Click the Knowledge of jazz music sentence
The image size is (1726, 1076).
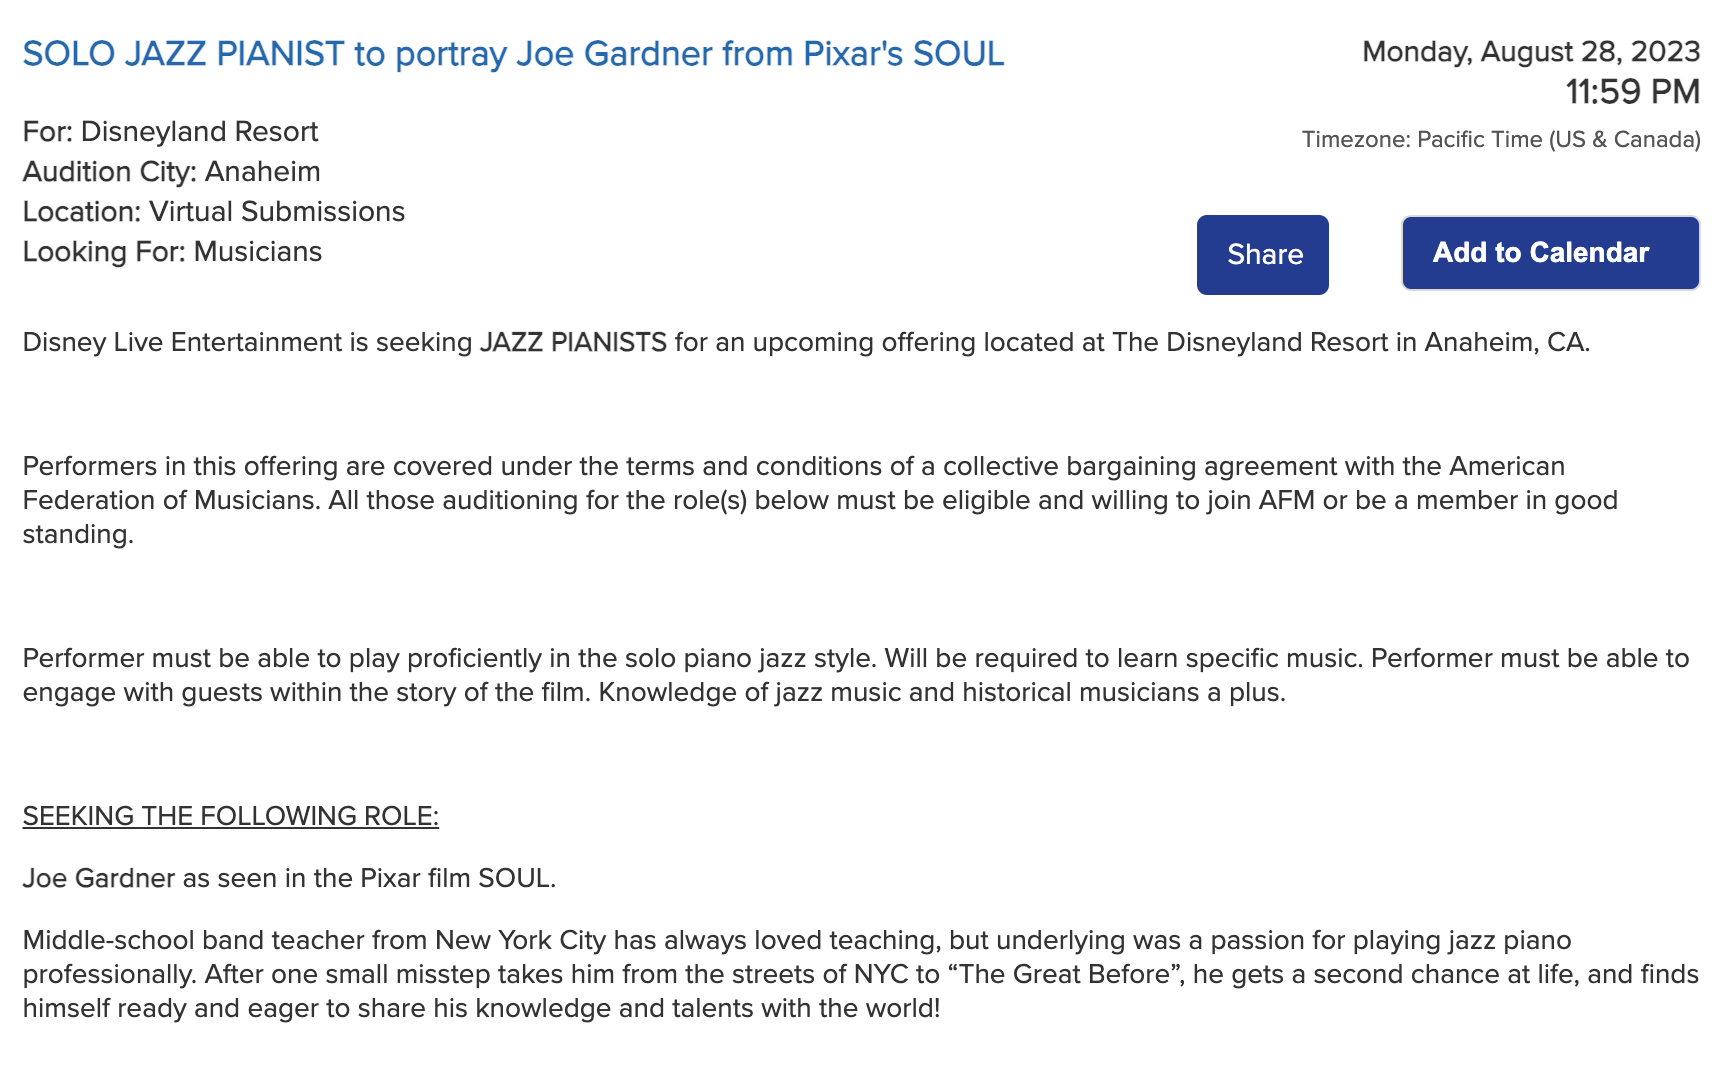(941, 693)
